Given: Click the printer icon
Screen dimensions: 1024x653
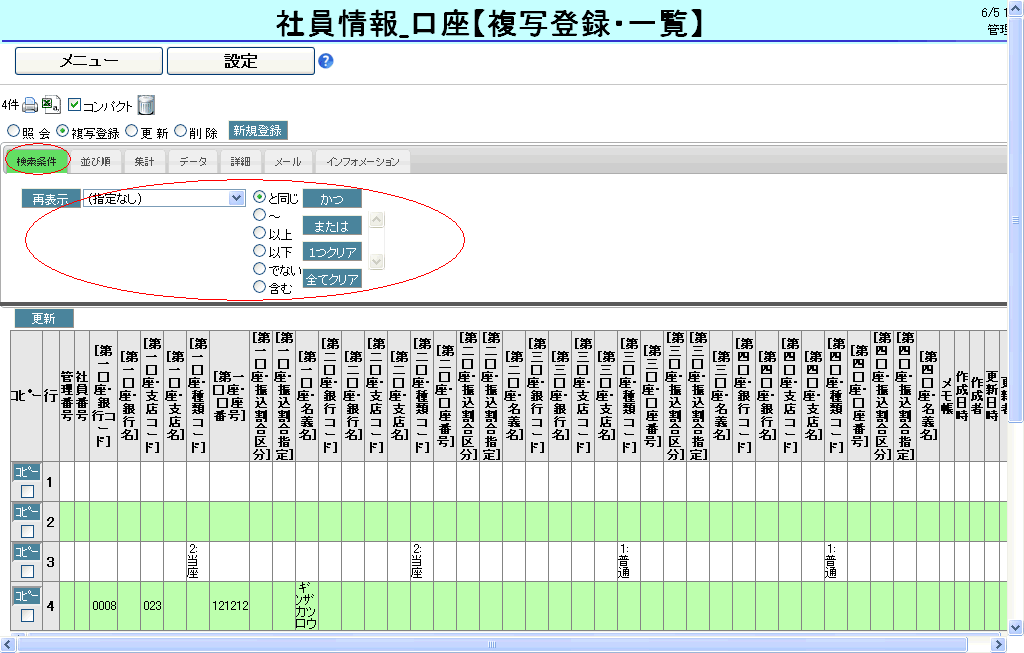Looking at the screenshot, I should [x=31, y=104].
